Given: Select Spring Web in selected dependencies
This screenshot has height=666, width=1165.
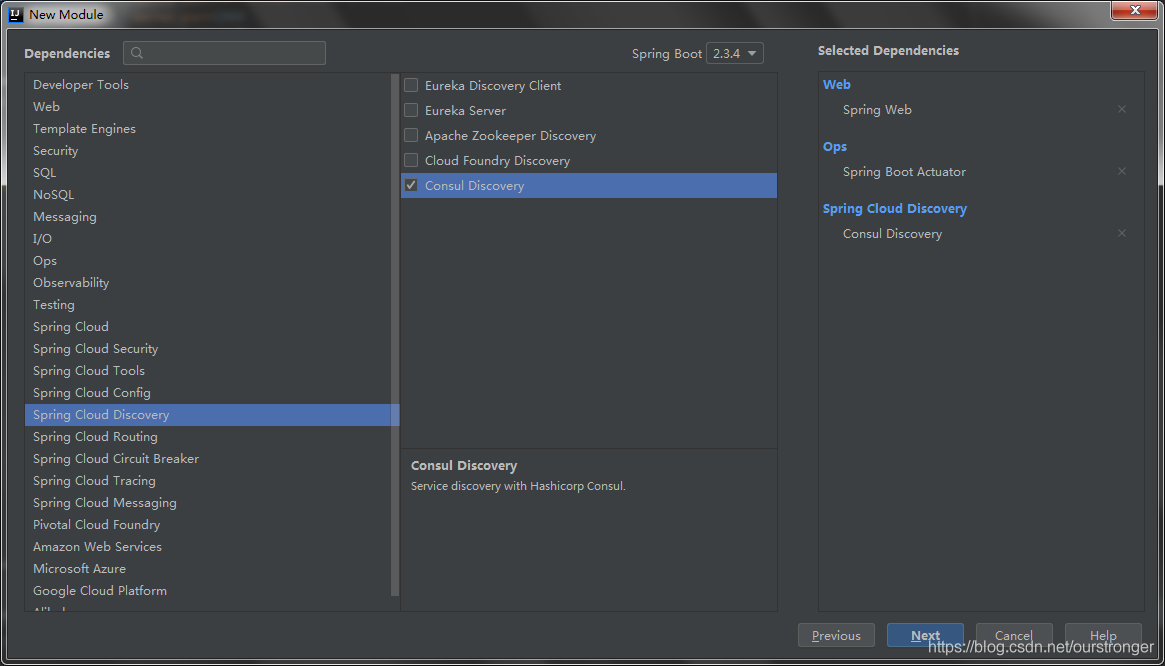Looking at the screenshot, I should (877, 109).
